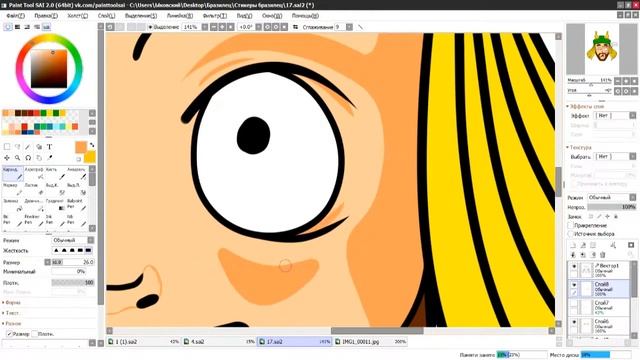640x360 pixels.
Task: Open the Холст menu
Action: click(x=78, y=16)
